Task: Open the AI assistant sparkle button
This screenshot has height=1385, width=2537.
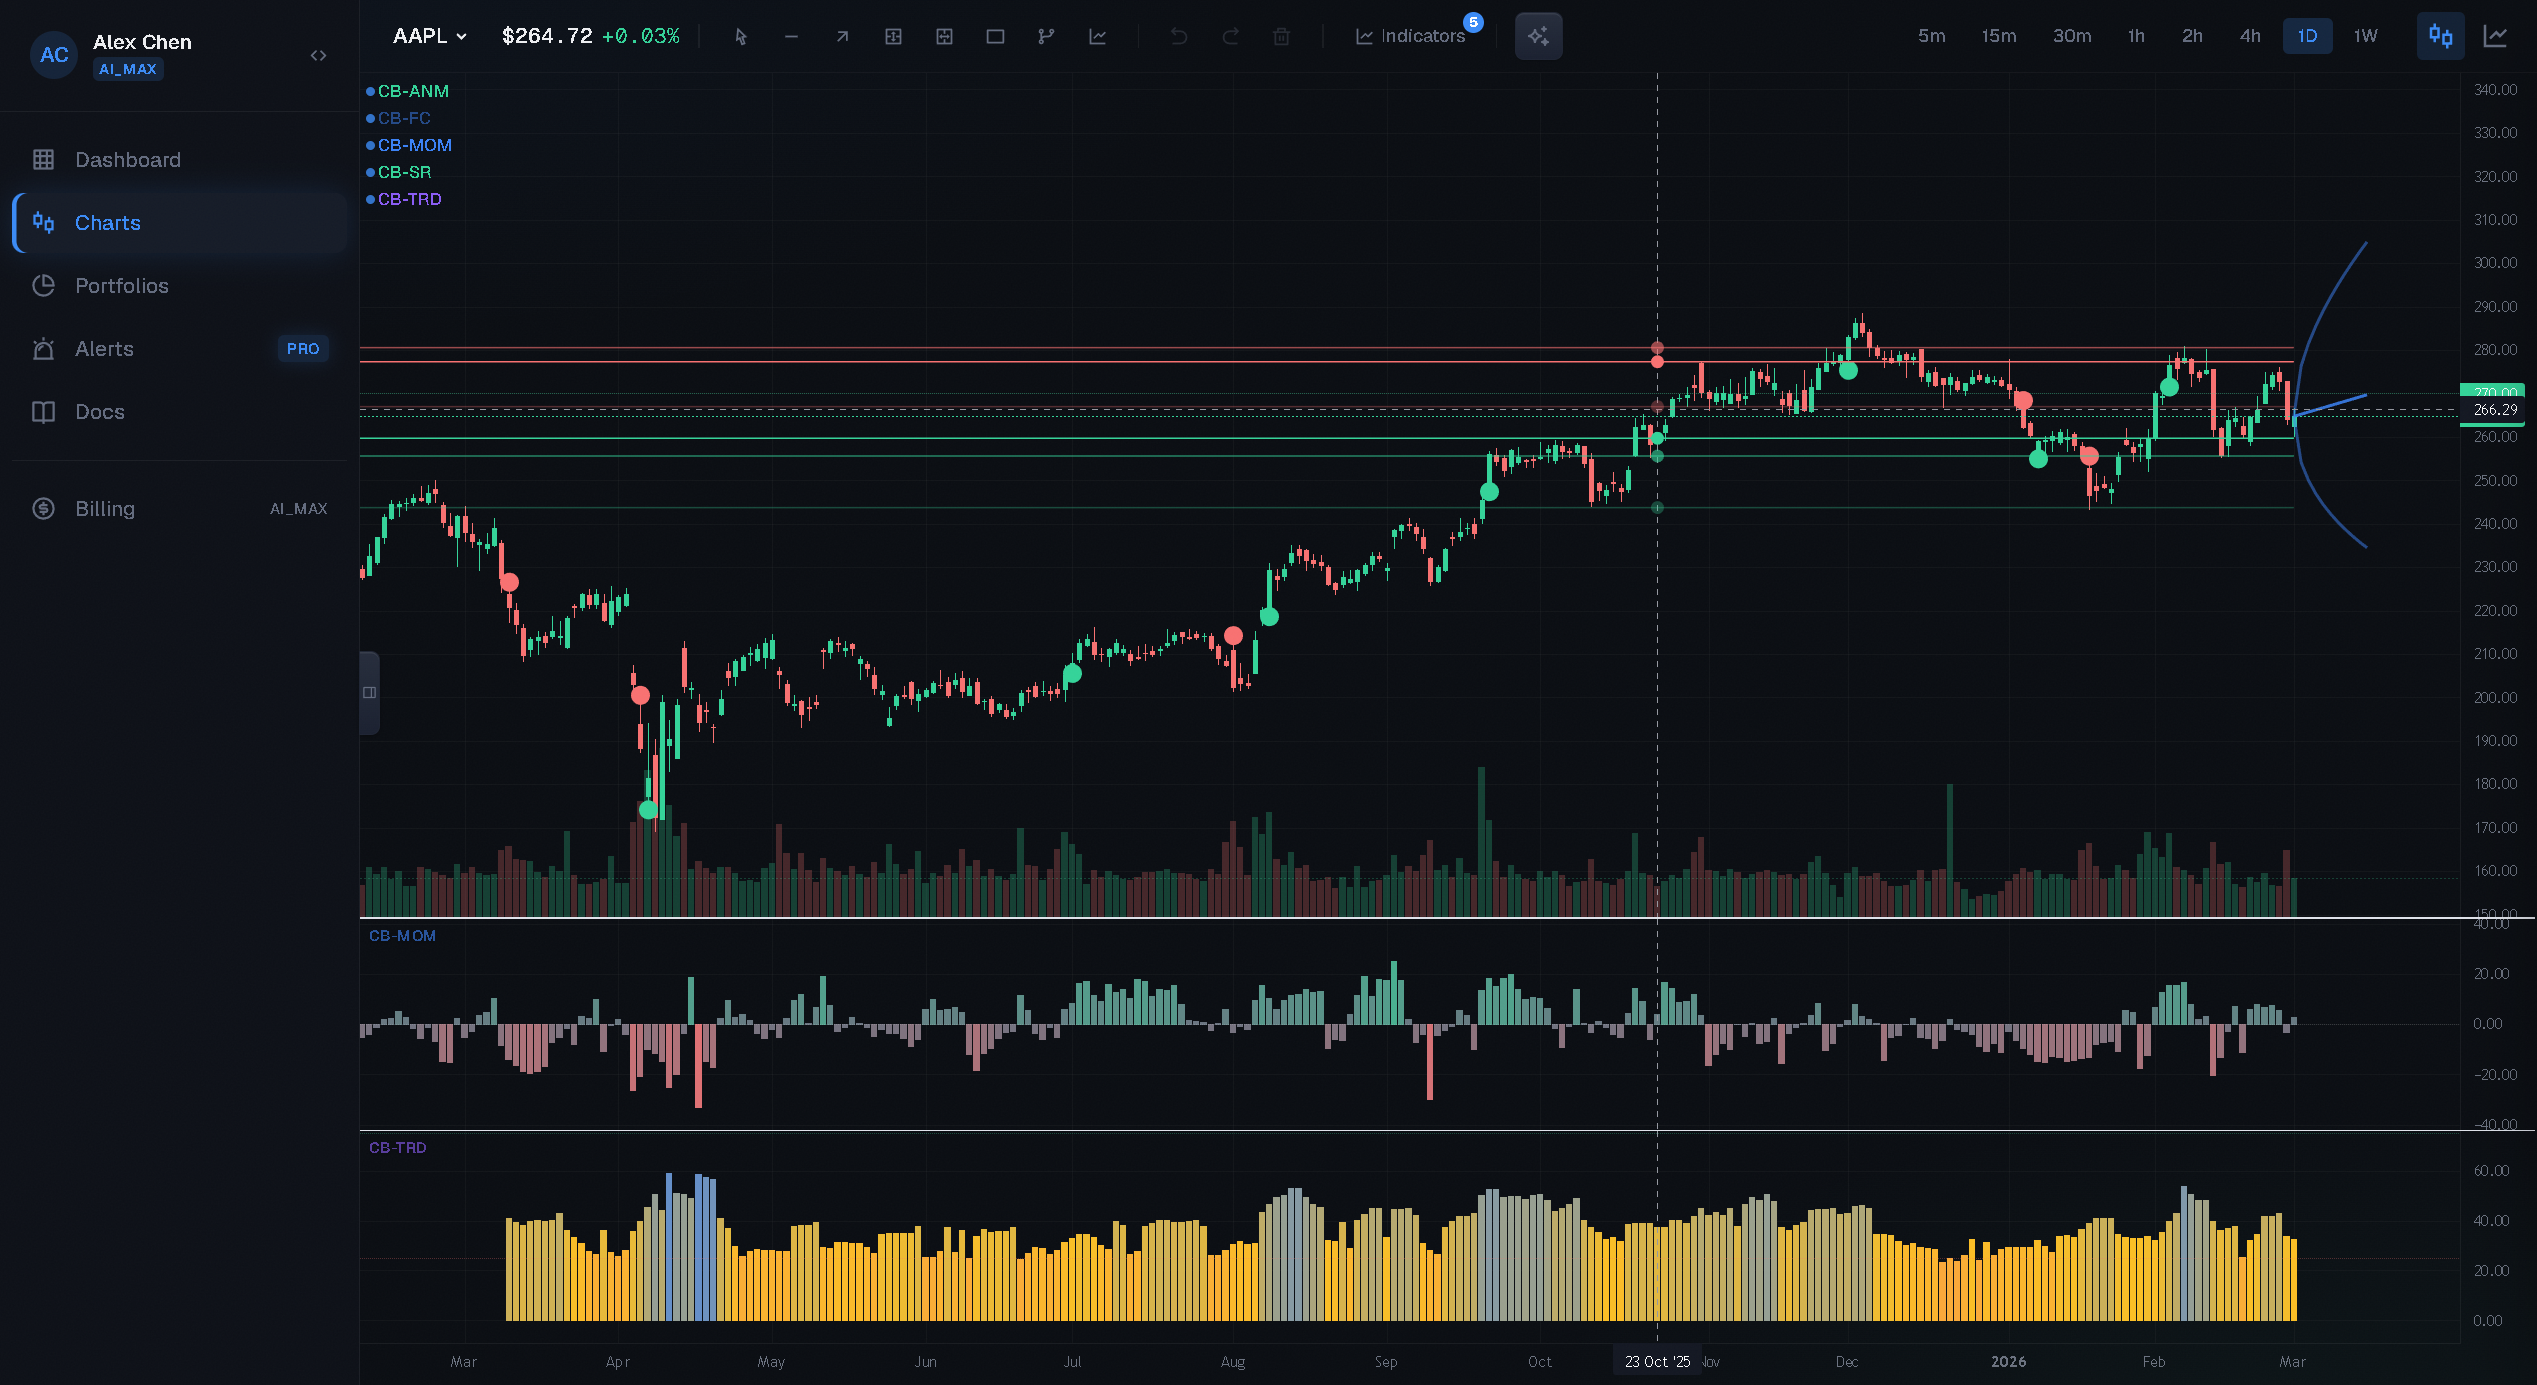Action: pos(1537,36)
